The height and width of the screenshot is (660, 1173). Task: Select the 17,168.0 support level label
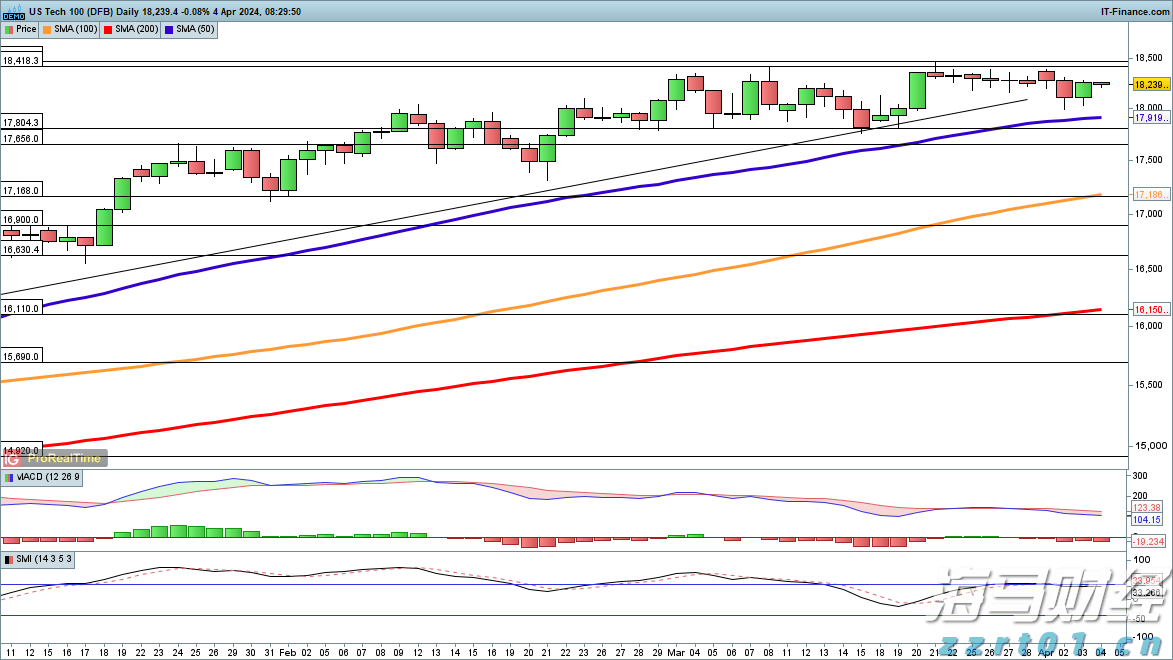[x=22, y=190]
